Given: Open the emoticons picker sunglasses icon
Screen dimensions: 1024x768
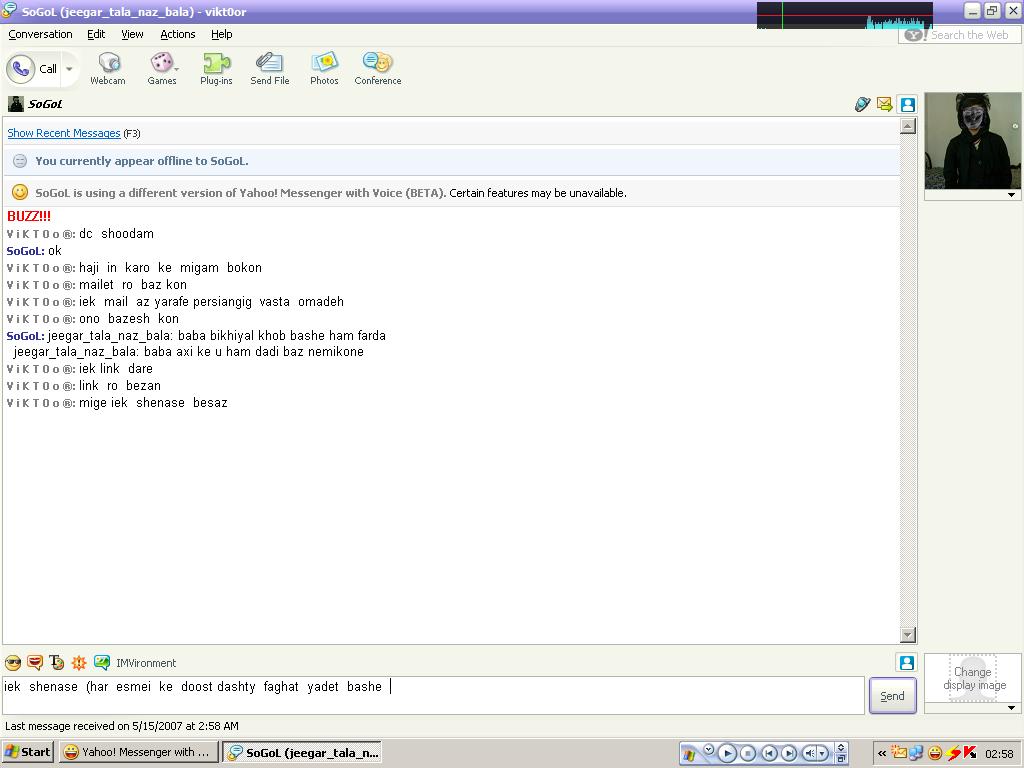Looking at the screenshot, I should click(13, 663).
